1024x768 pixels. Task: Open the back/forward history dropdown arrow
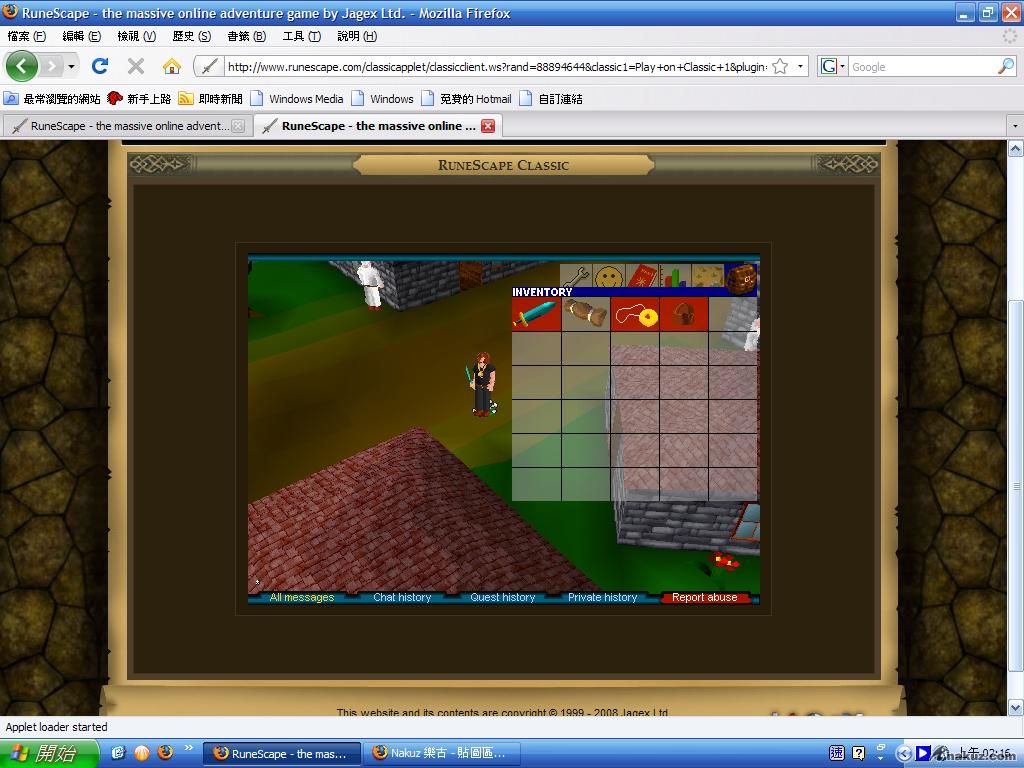(71, 66)
